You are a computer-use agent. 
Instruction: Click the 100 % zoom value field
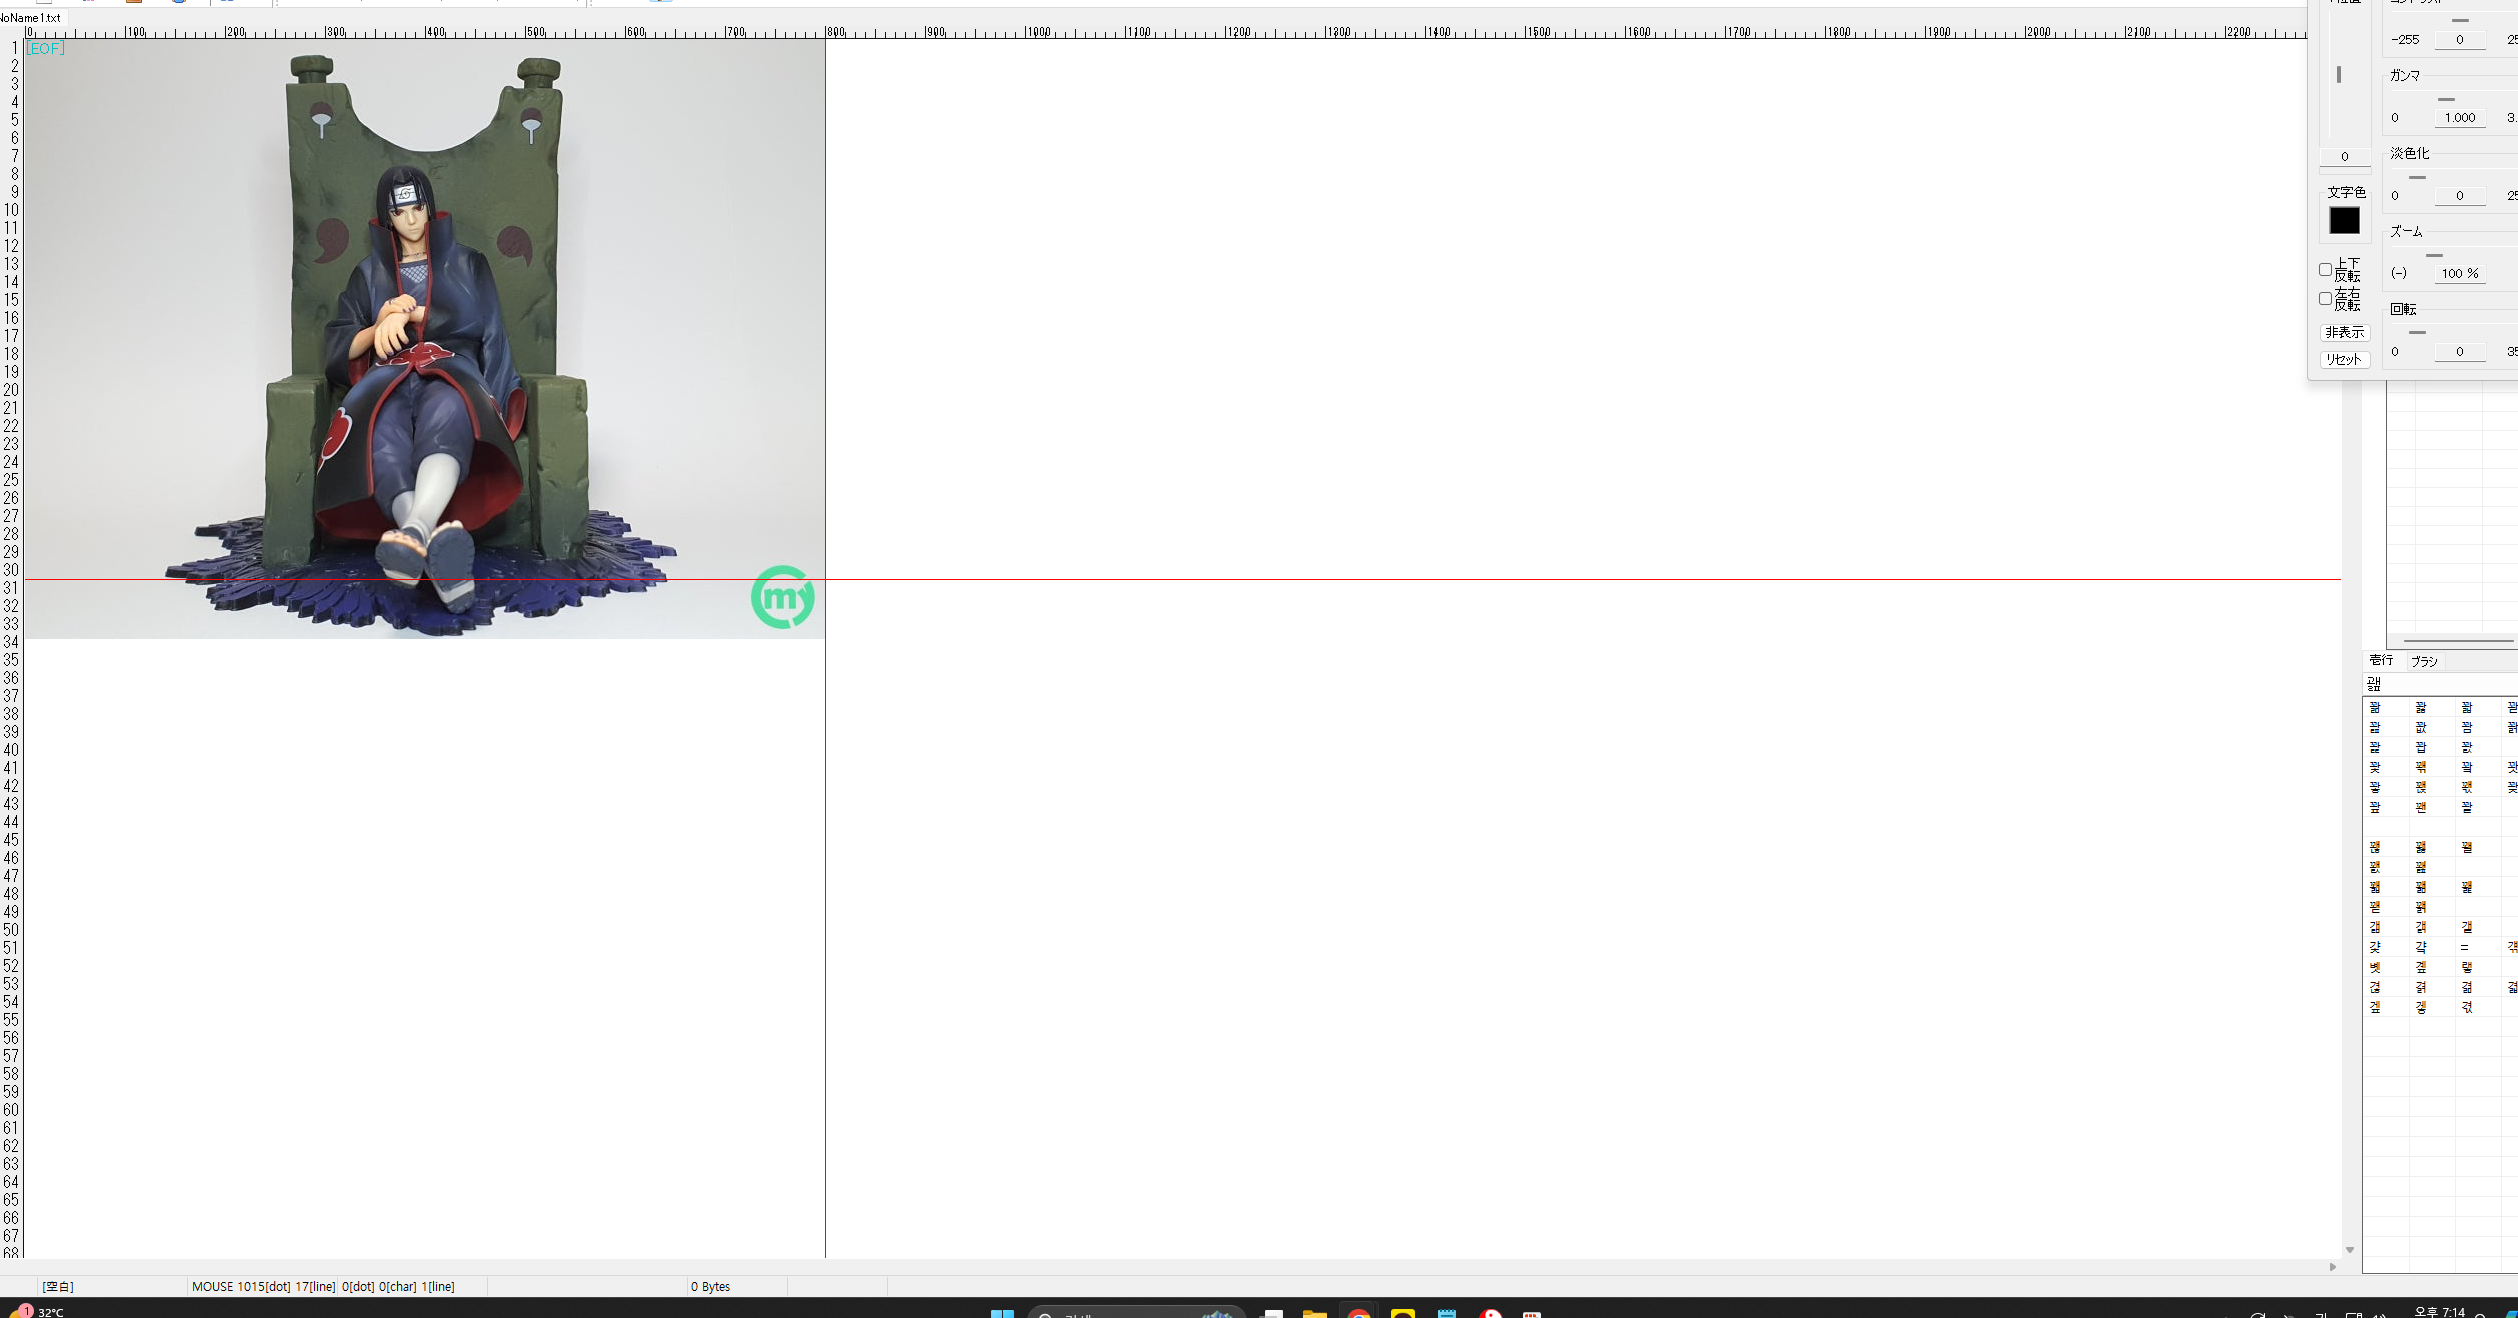point(2459,273)
